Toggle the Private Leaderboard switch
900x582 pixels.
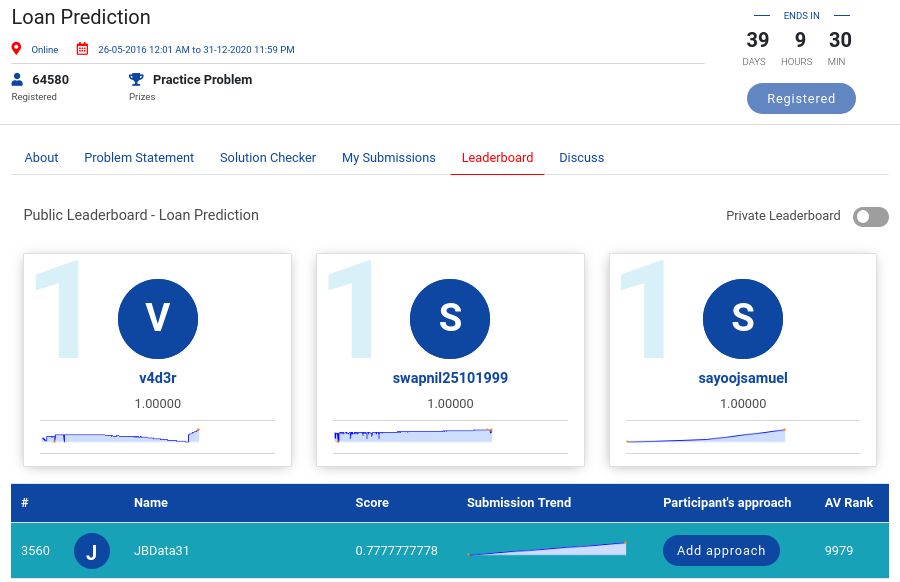pos(870,217)
